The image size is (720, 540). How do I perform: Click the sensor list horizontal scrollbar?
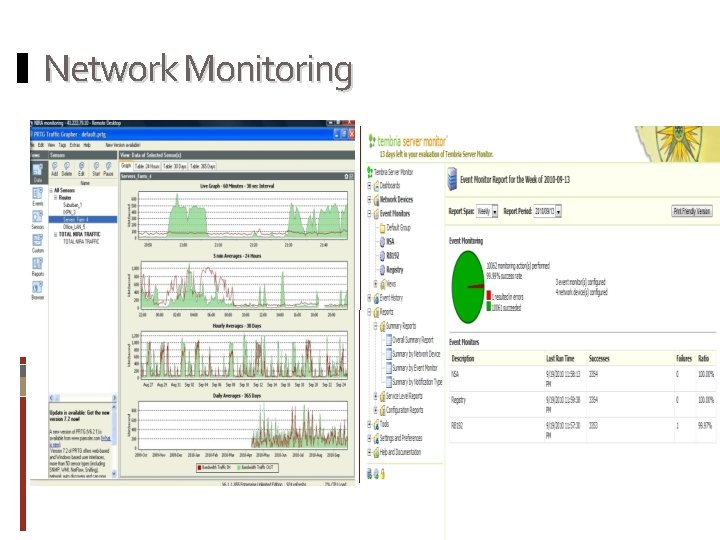(x=83, y=398)
